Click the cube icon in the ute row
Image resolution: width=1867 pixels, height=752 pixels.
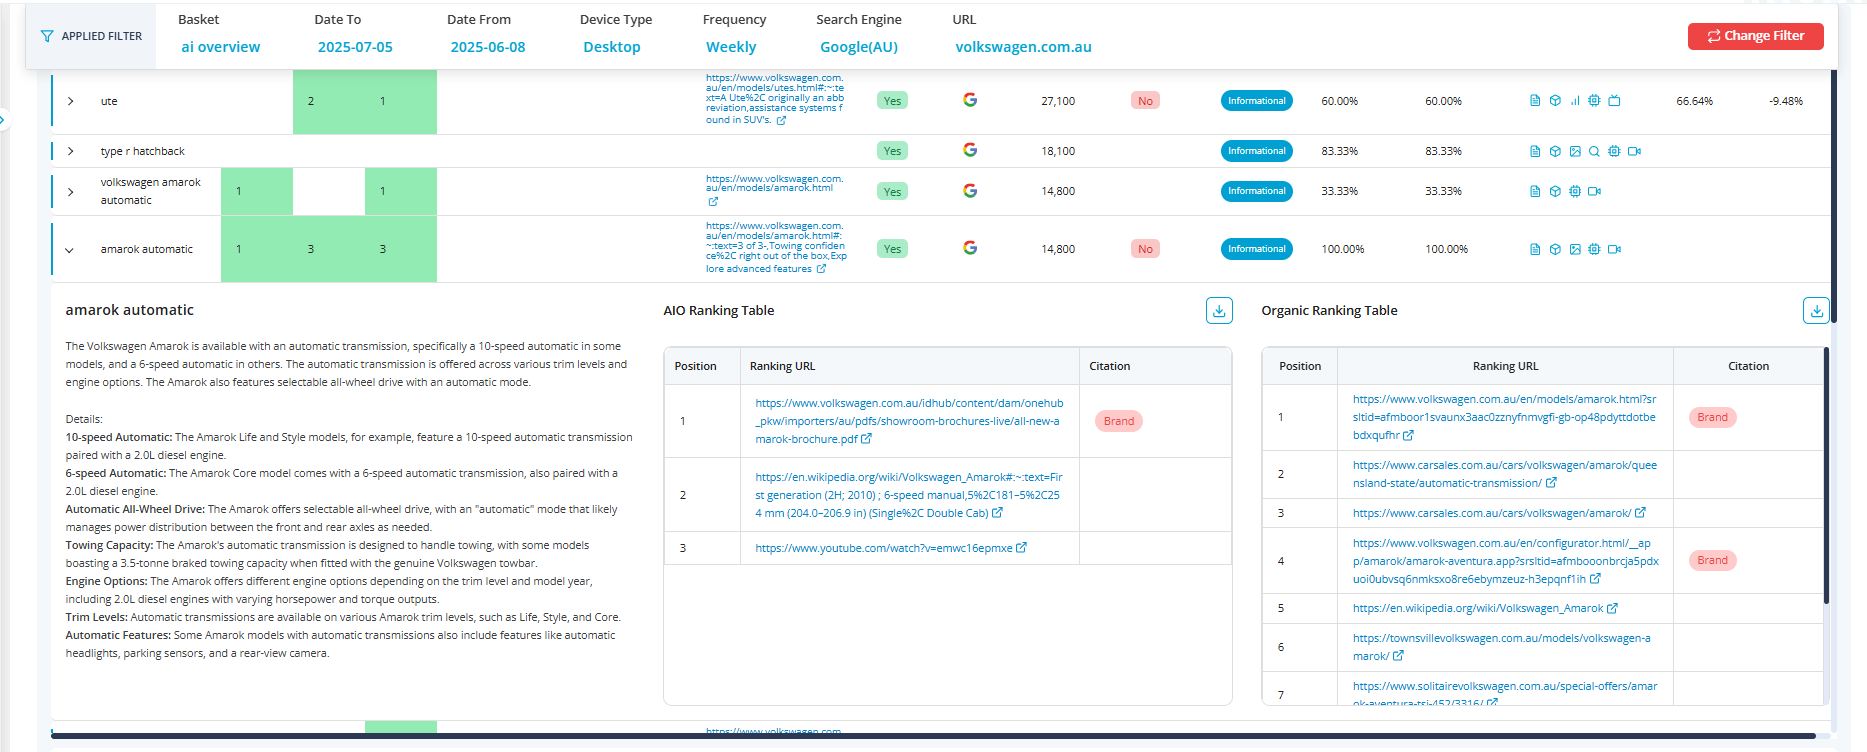pyautogui.click(x=1555, y=101)
